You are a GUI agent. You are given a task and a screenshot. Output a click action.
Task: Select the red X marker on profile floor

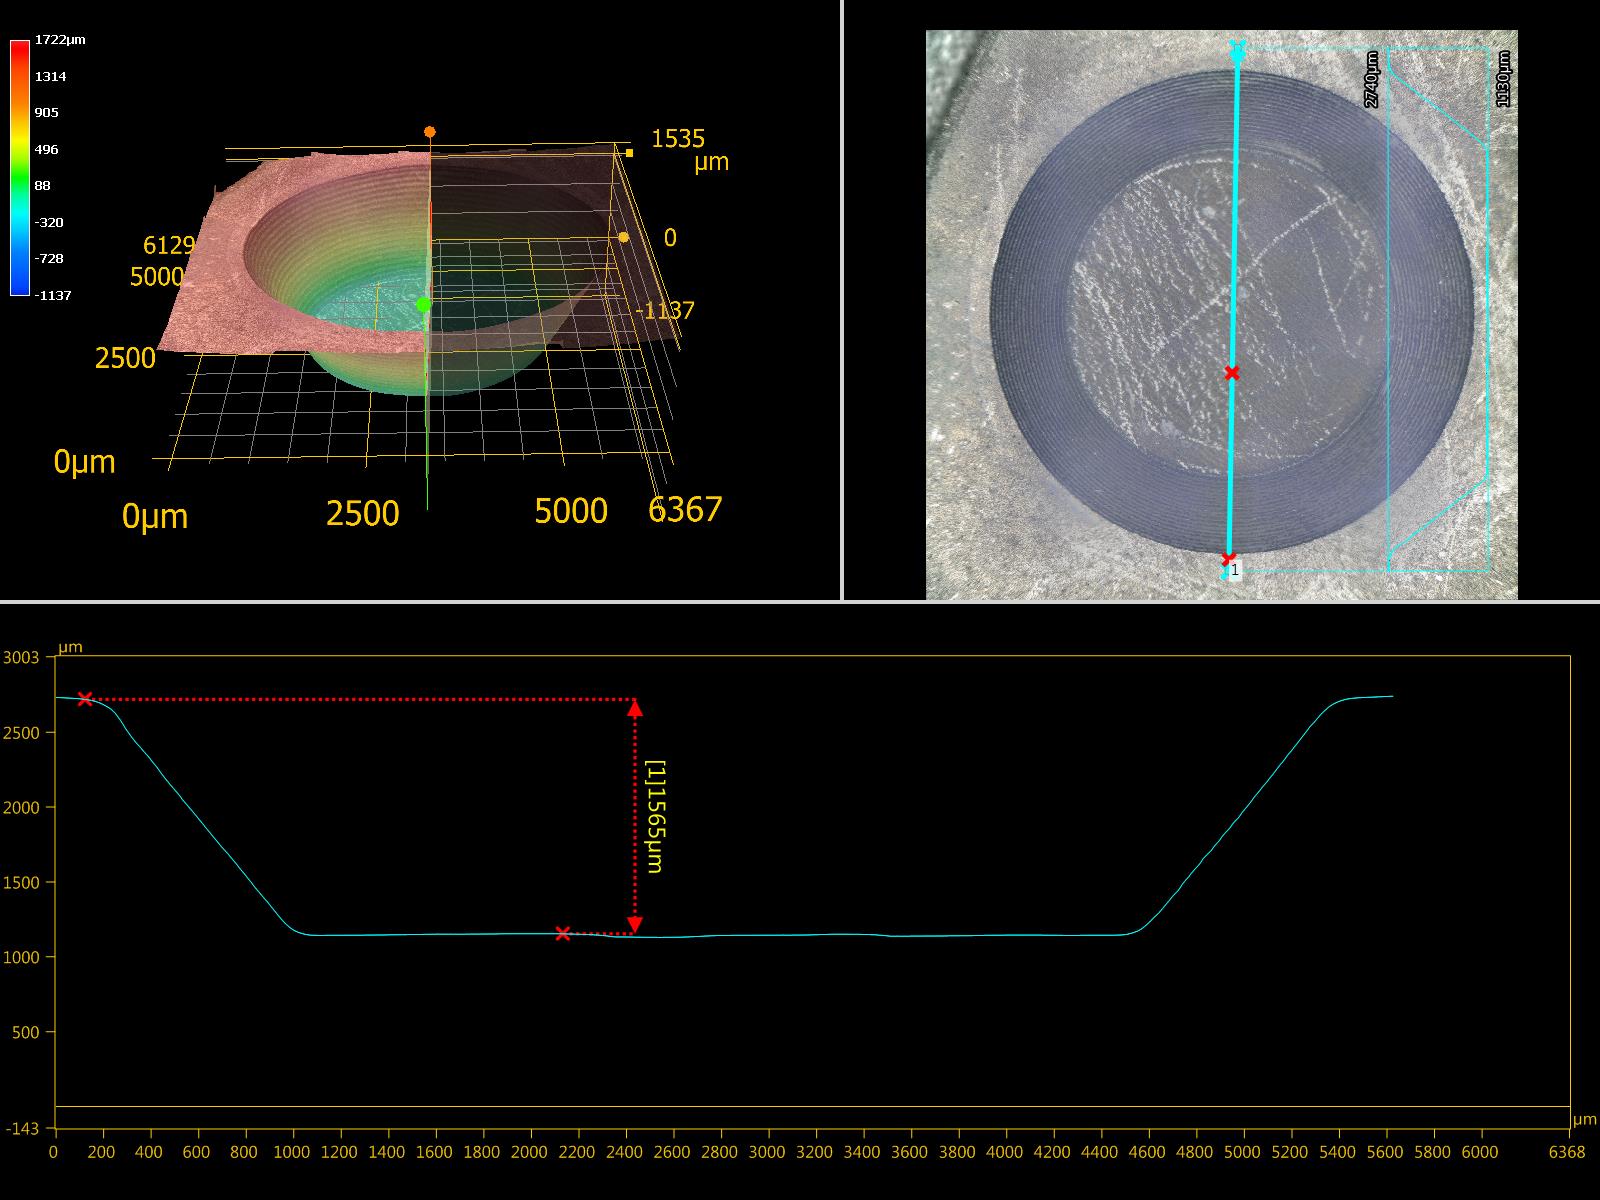pyautogui.click(x=563, y=933)
